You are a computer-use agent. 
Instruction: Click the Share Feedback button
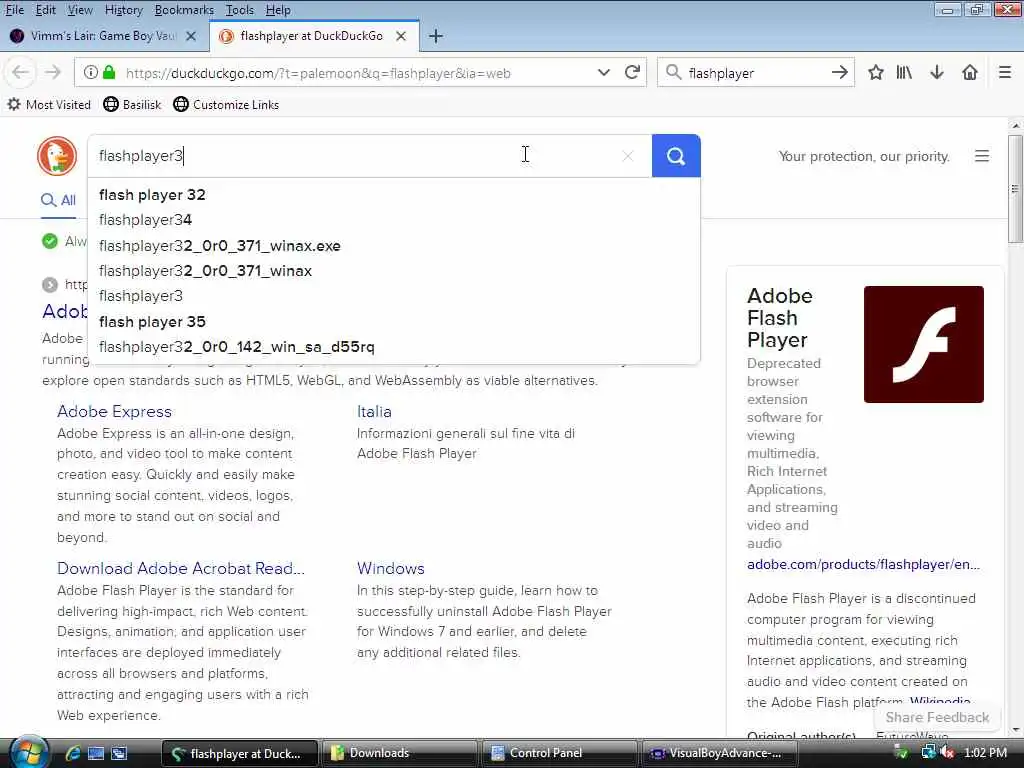point(937,717)
